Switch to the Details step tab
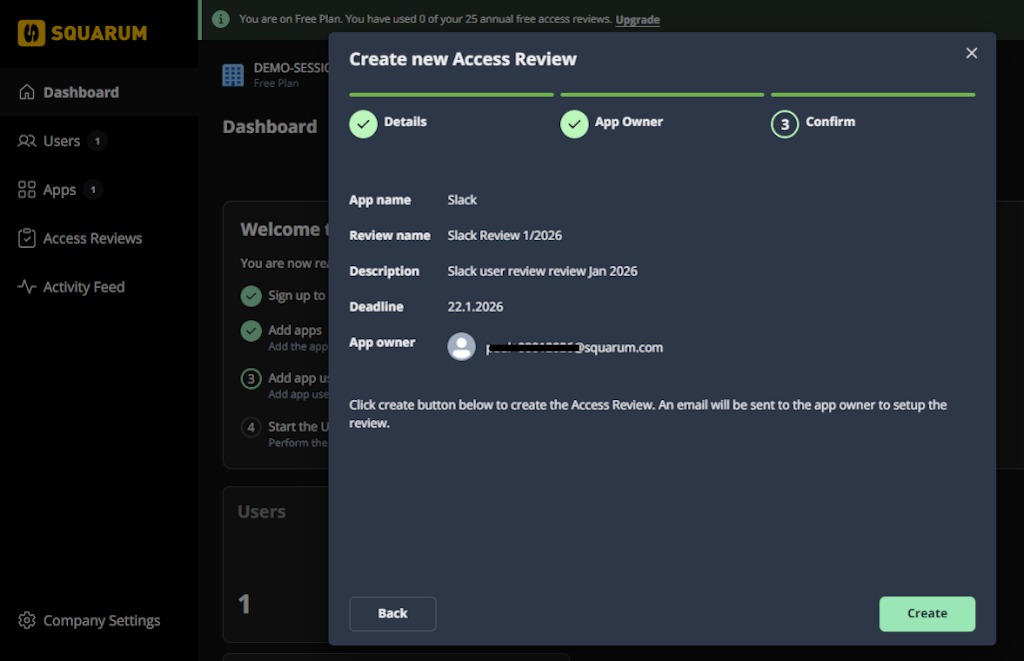Screen dimensions: 1024x661 [406, 122]
